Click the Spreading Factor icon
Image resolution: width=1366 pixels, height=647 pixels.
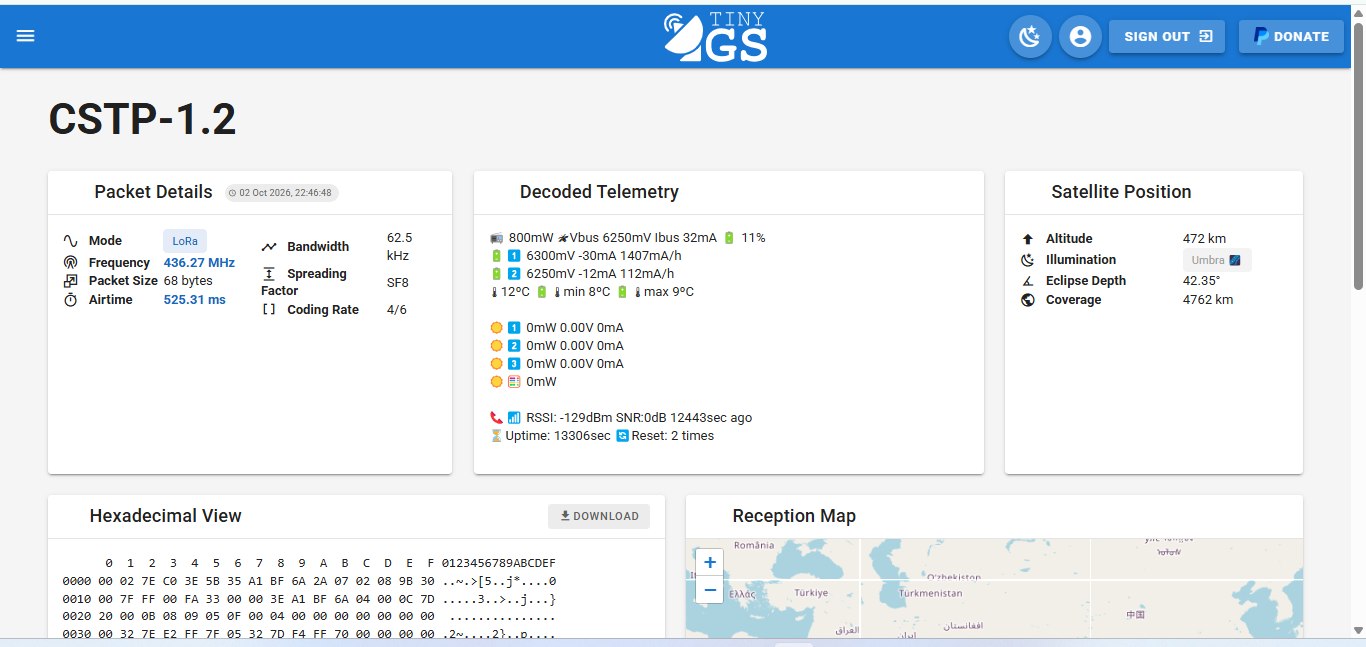[x=269, y=274]
